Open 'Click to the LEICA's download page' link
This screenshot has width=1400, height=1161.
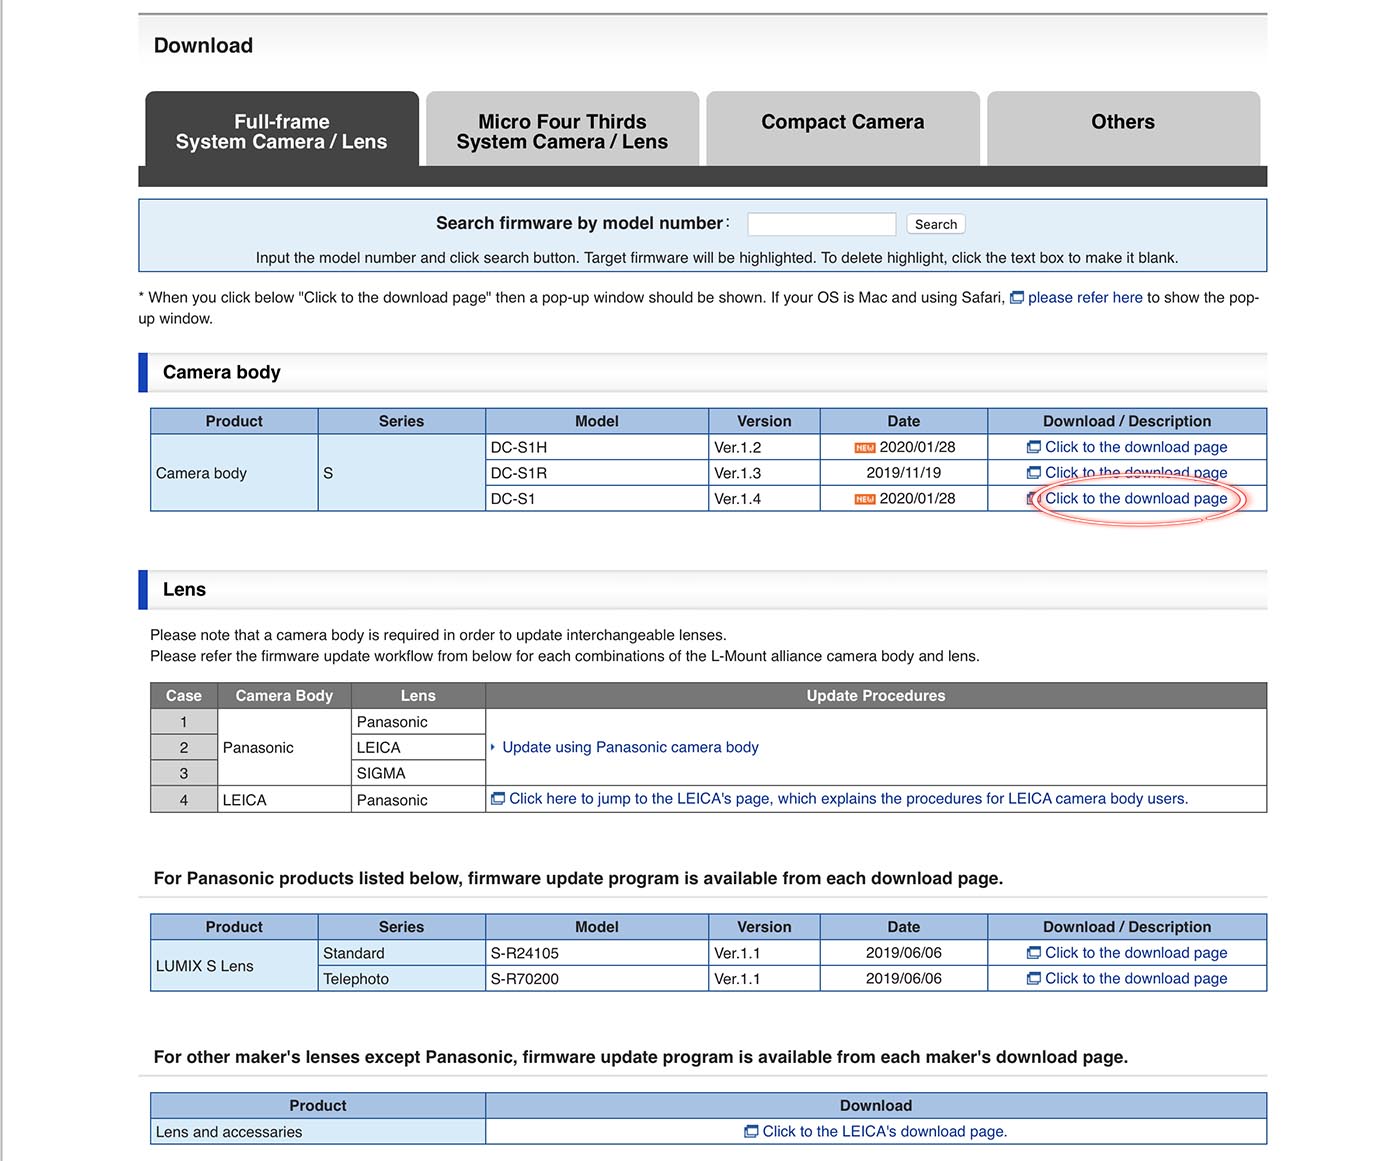[x=885, y=1131]
